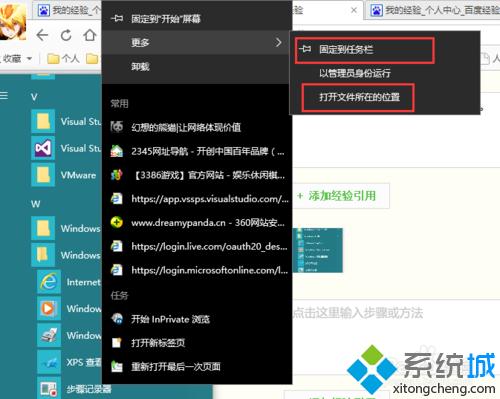Expand the first Windows folder under W
Screen dimensions: 500x399
[x=67, y=228]
